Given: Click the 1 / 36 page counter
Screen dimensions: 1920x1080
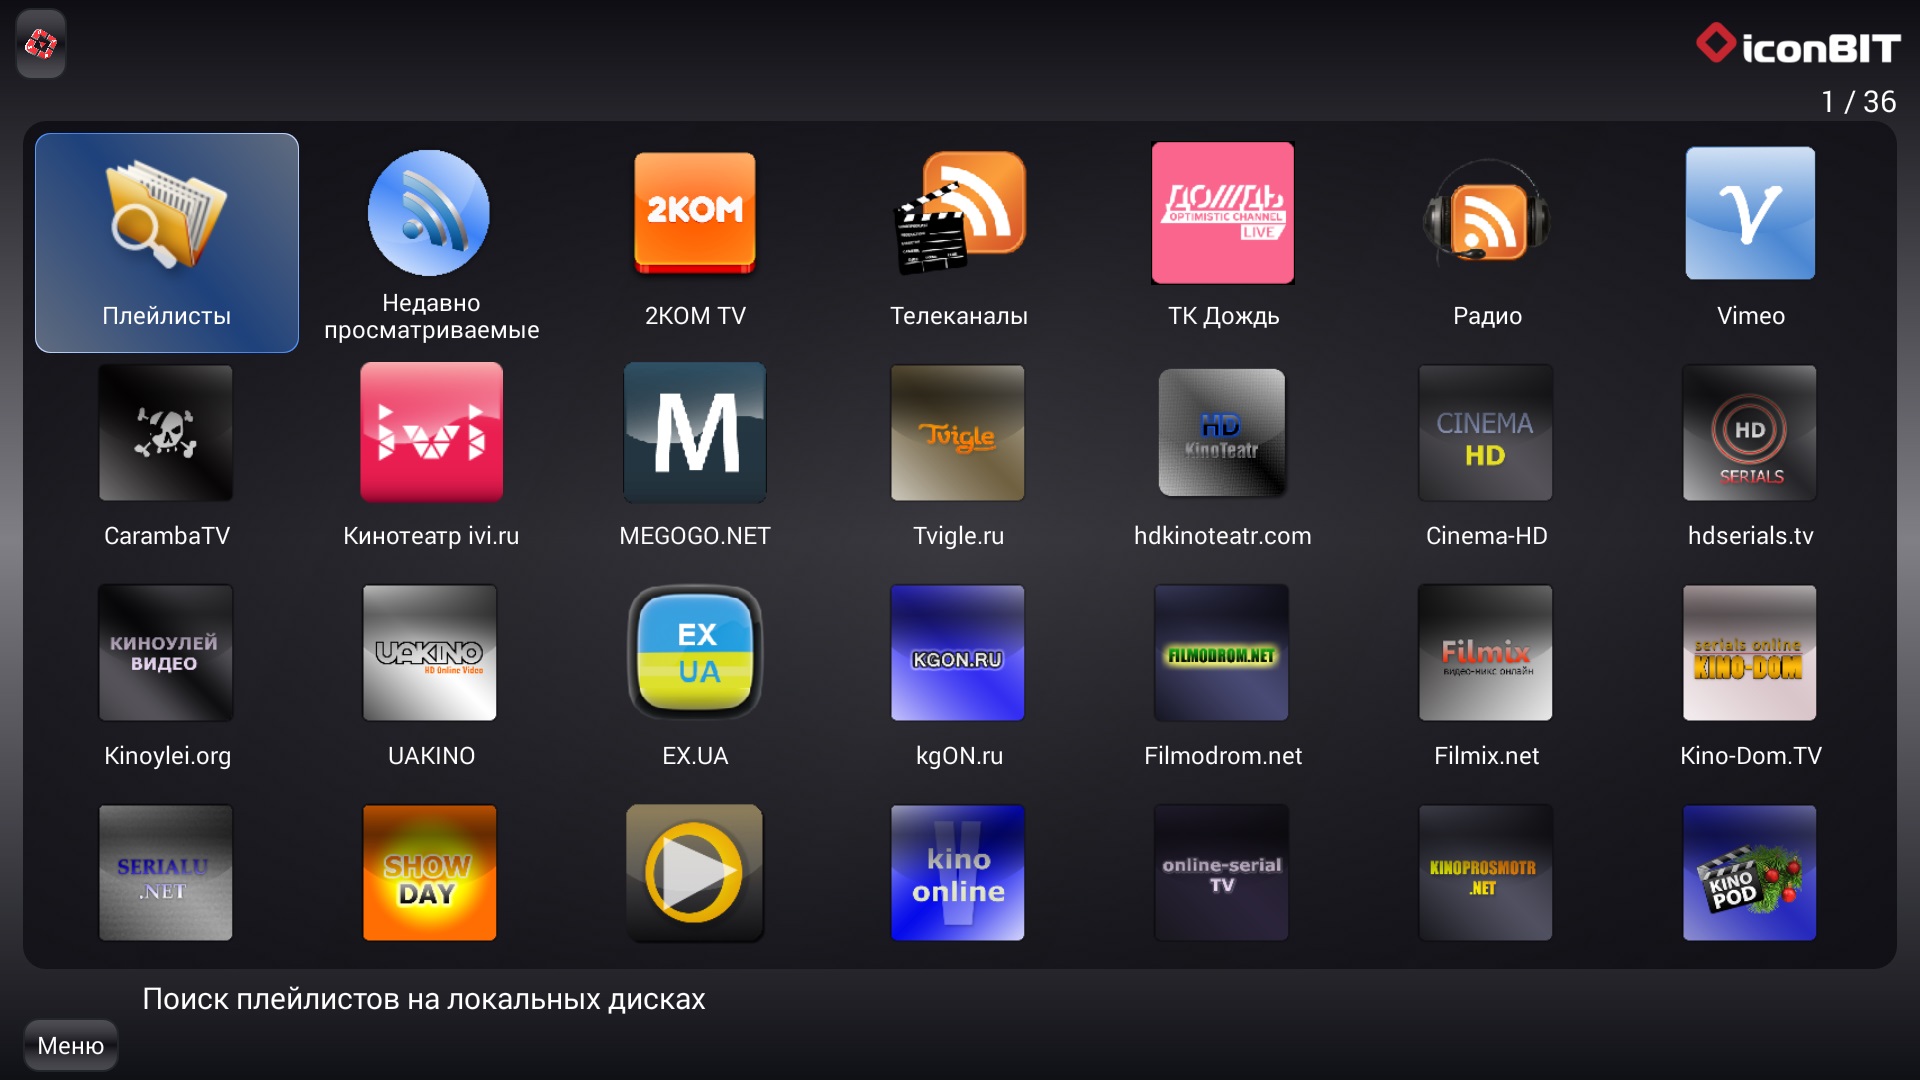Looking at the screenshot, I should tap(1858, 102).
